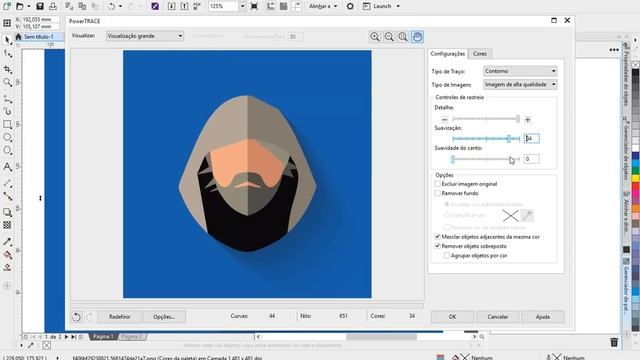The height and width of the screenshot is (360, 640).
Task: Switch to the Configurações tab
Action: [448, 54]
